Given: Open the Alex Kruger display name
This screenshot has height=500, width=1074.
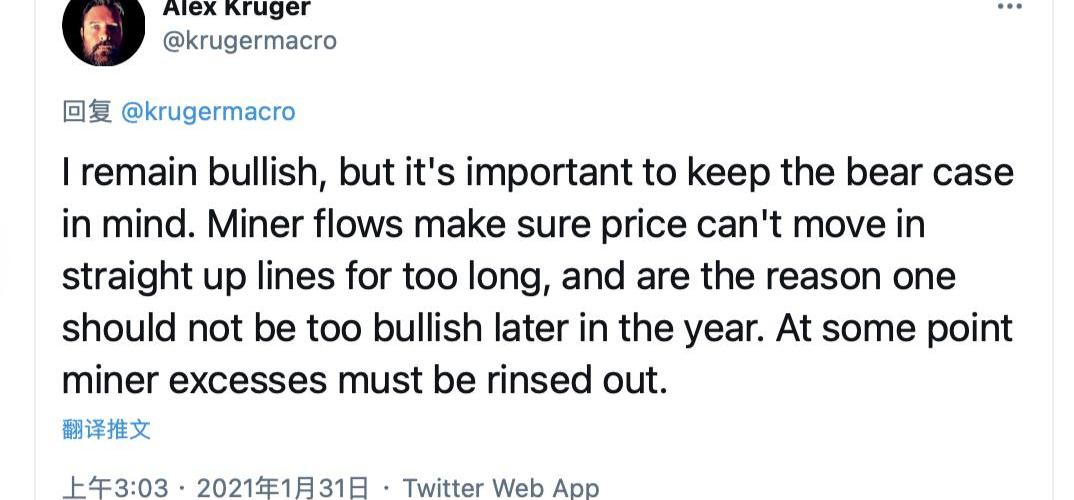Looking at the screenshot, I should [236, 8].
